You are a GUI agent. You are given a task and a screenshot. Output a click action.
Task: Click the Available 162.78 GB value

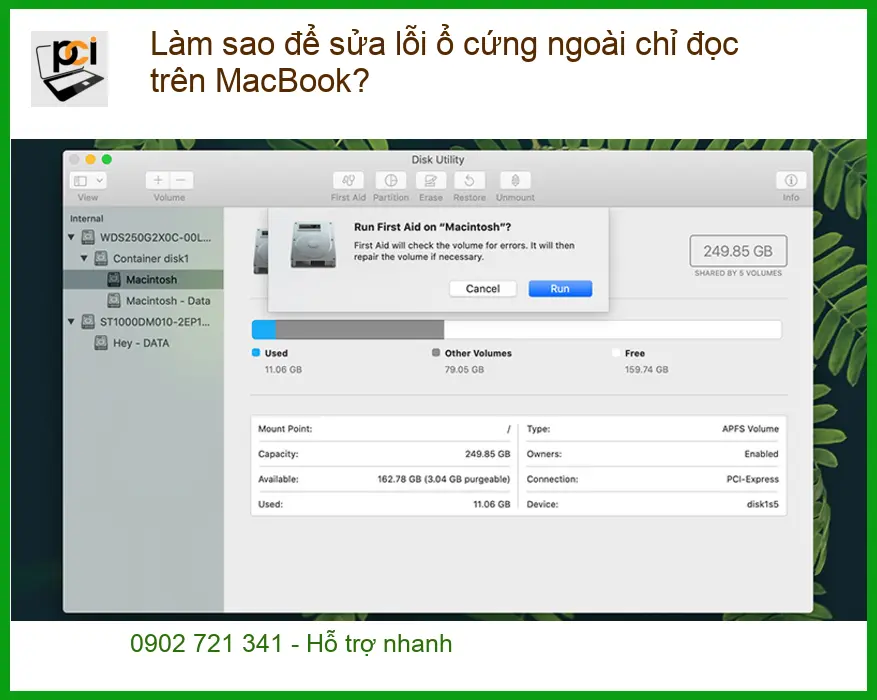click(x=444, y=479)
